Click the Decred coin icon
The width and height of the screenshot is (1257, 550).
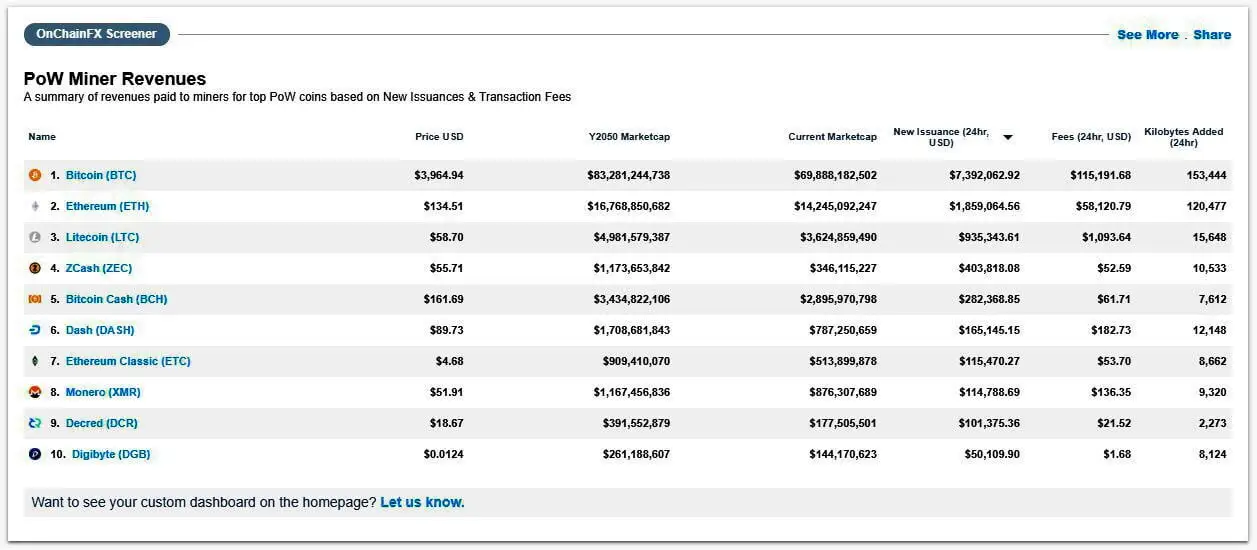click(35, 423)
